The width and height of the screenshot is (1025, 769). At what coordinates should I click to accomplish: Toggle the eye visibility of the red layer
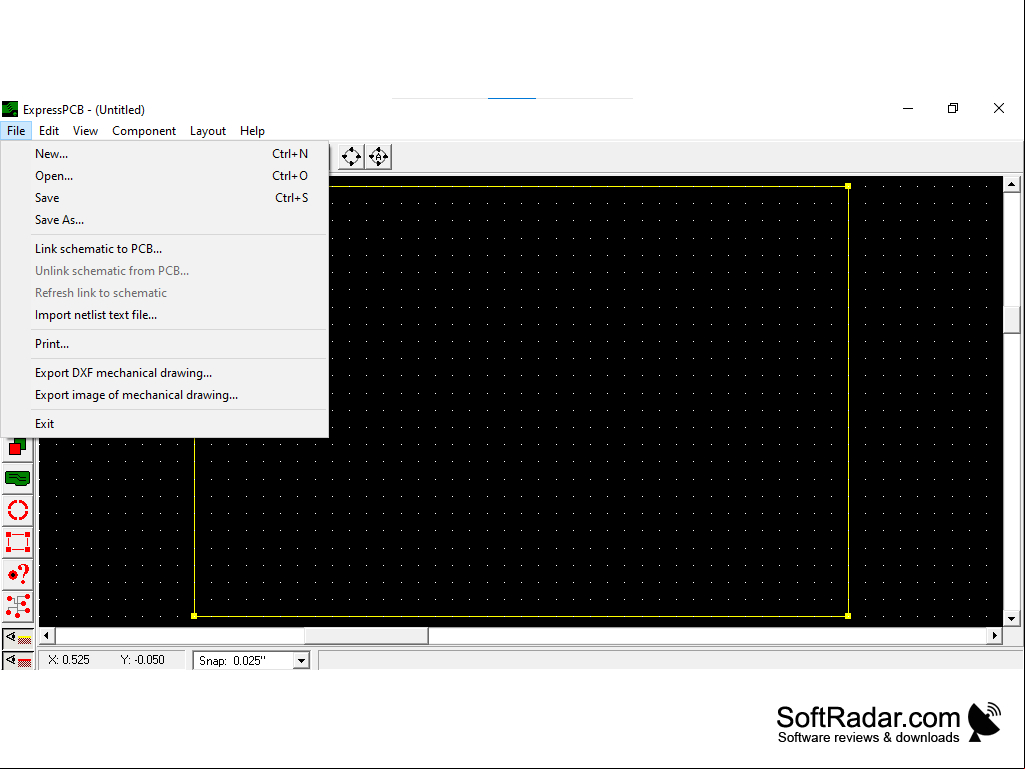tap(18, 660)
